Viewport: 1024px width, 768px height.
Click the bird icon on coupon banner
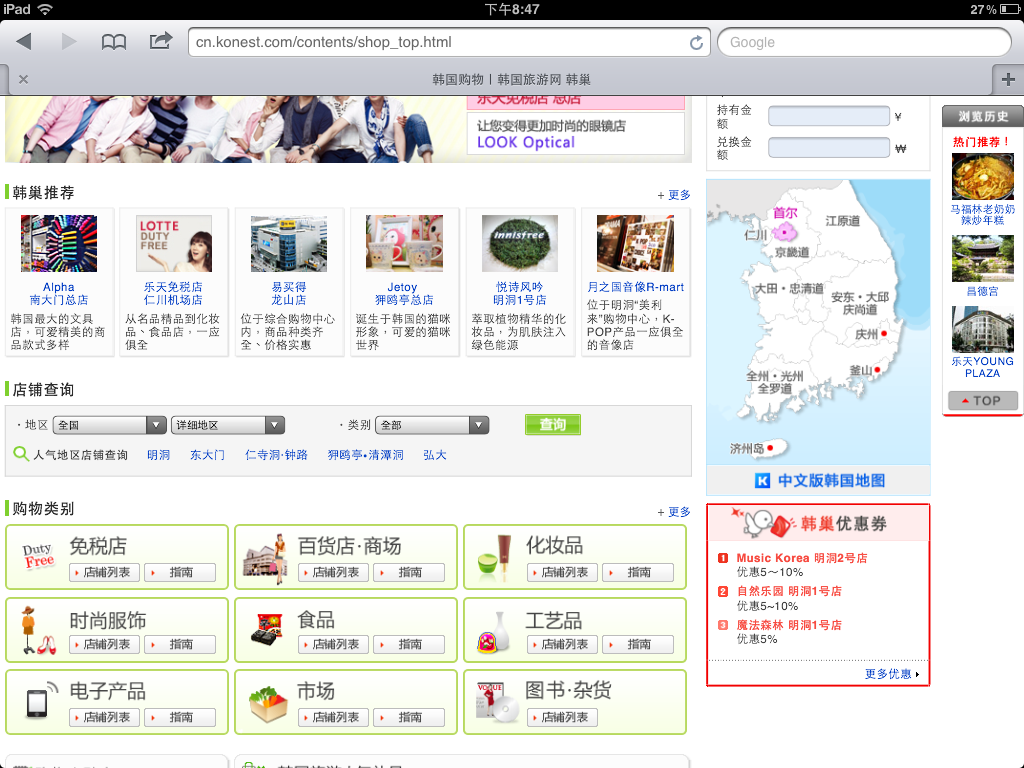point(761,523)
